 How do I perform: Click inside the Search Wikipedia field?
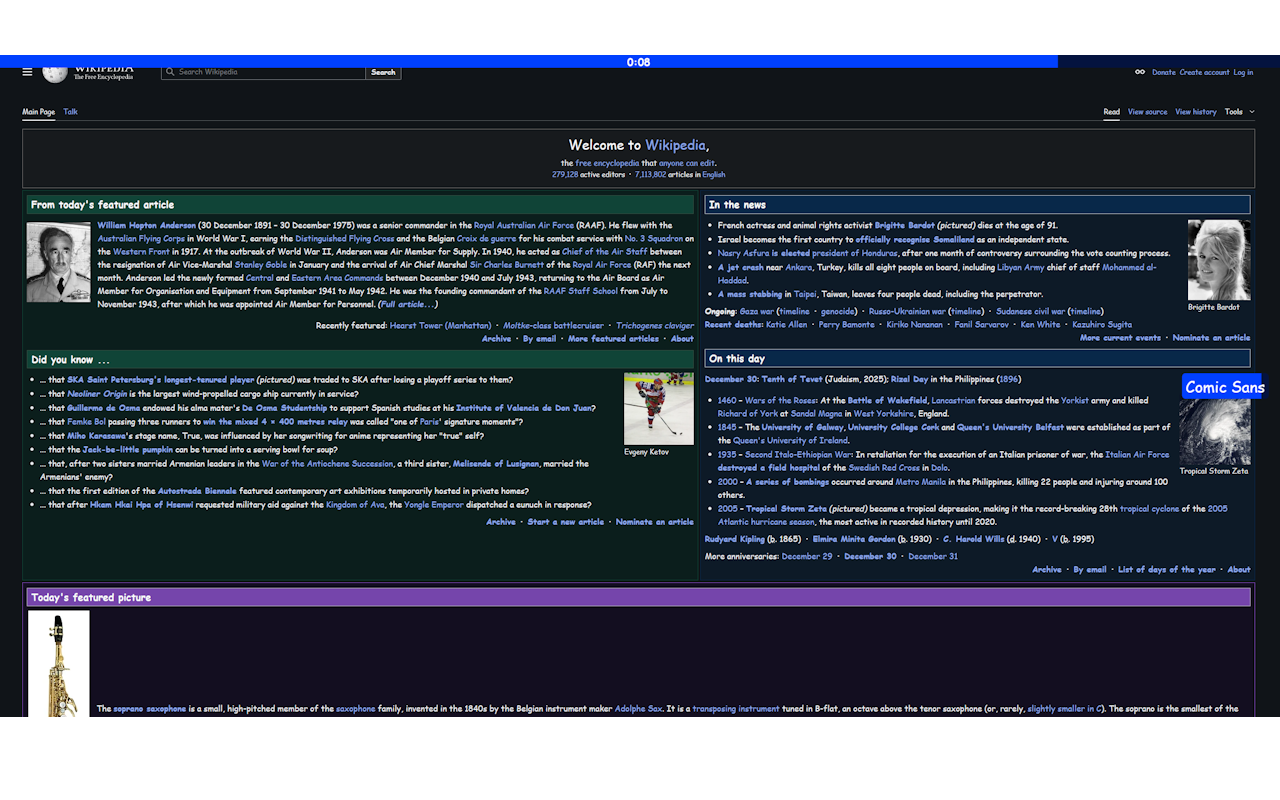[263, 72]
